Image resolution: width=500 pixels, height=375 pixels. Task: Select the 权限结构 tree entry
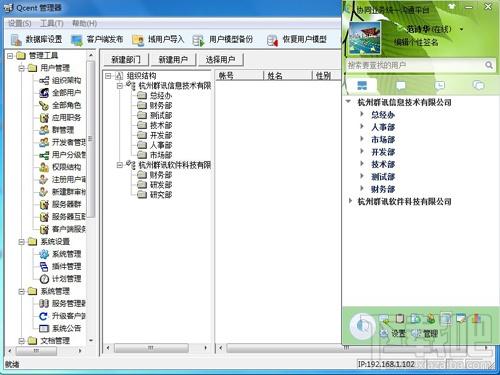pos(60,167)
